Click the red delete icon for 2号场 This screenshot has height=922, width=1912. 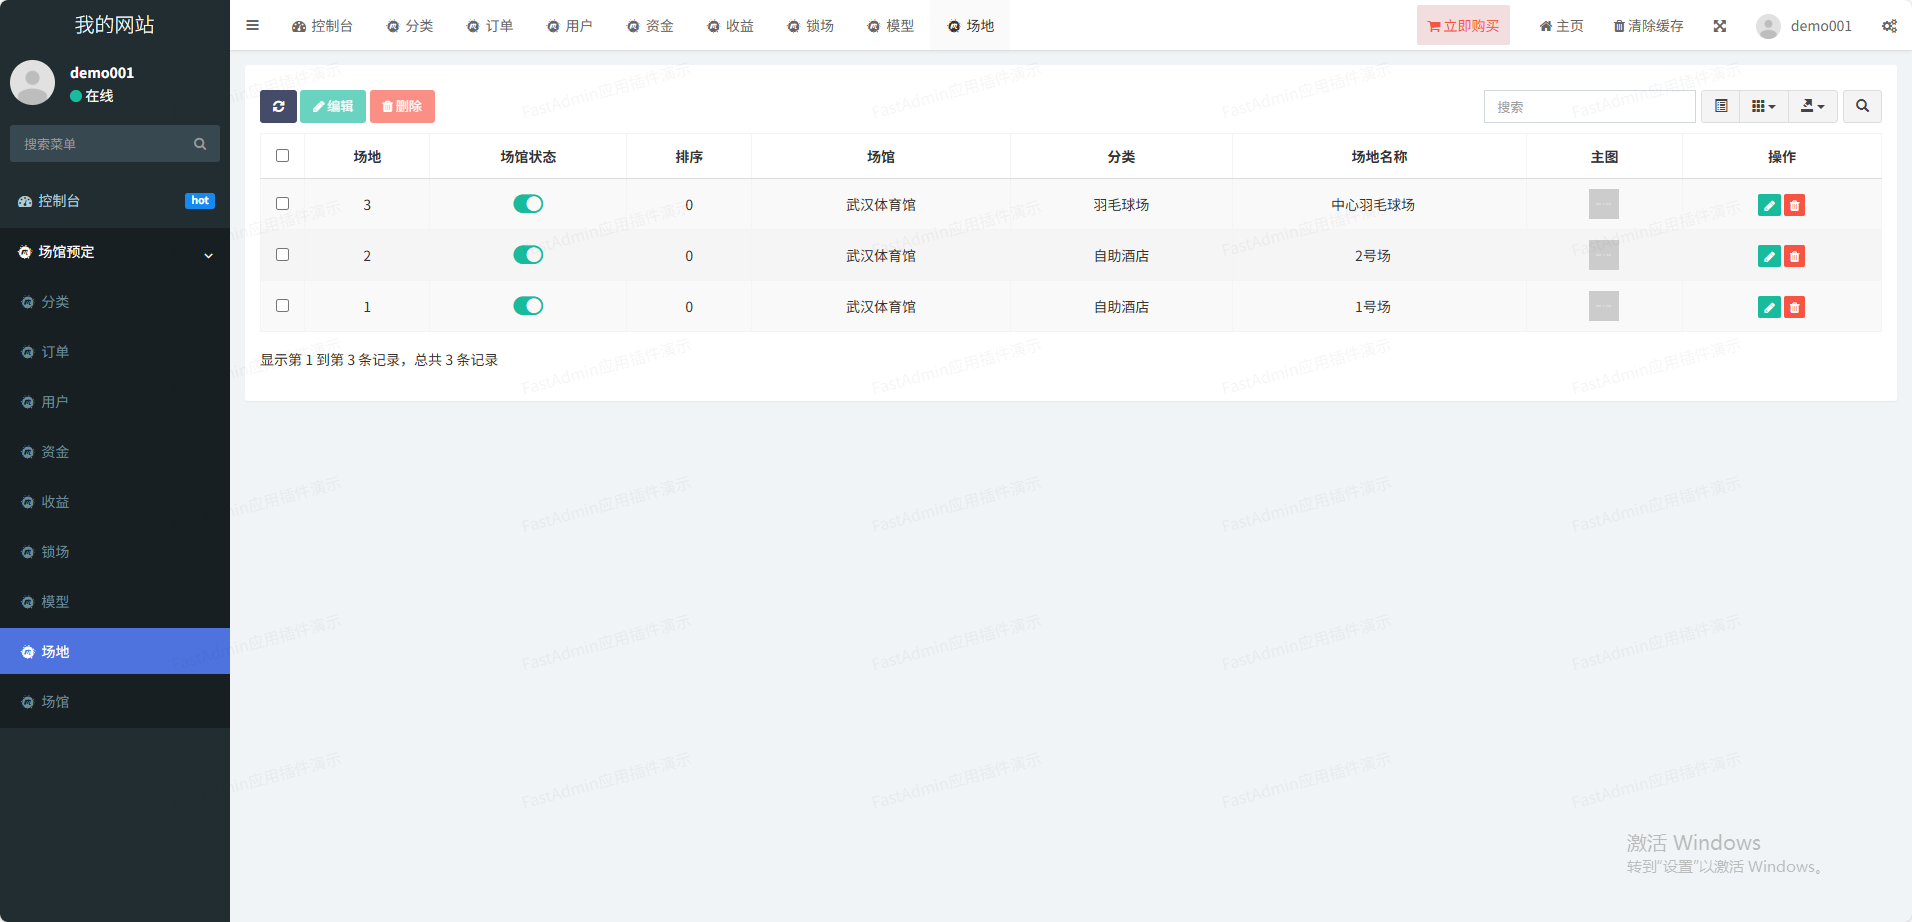tap(1795, 256)
